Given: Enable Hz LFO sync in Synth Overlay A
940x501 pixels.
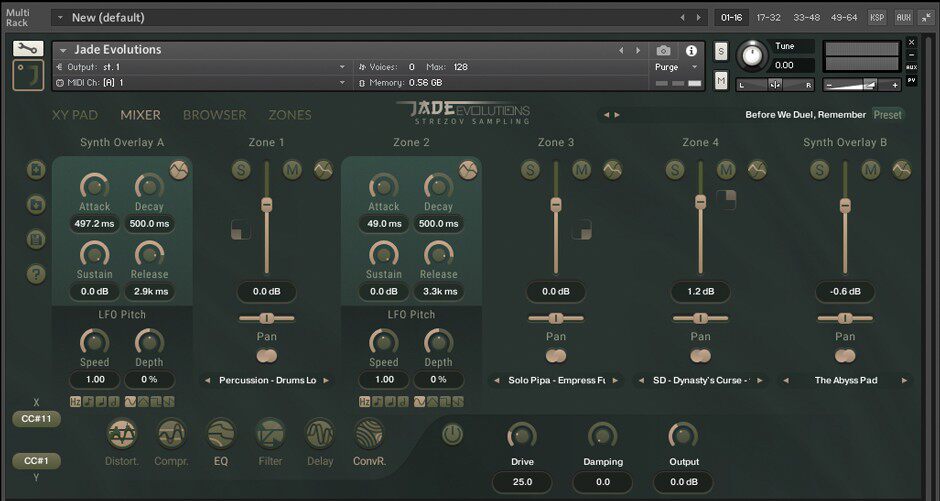Looking at the screenshot, I should tap(76, 402).
